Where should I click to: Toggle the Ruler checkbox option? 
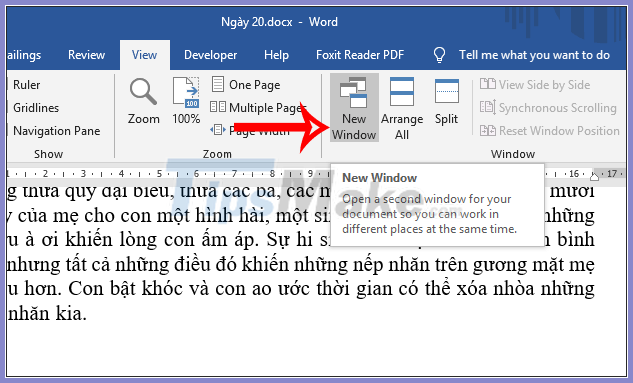coord(24,85)
